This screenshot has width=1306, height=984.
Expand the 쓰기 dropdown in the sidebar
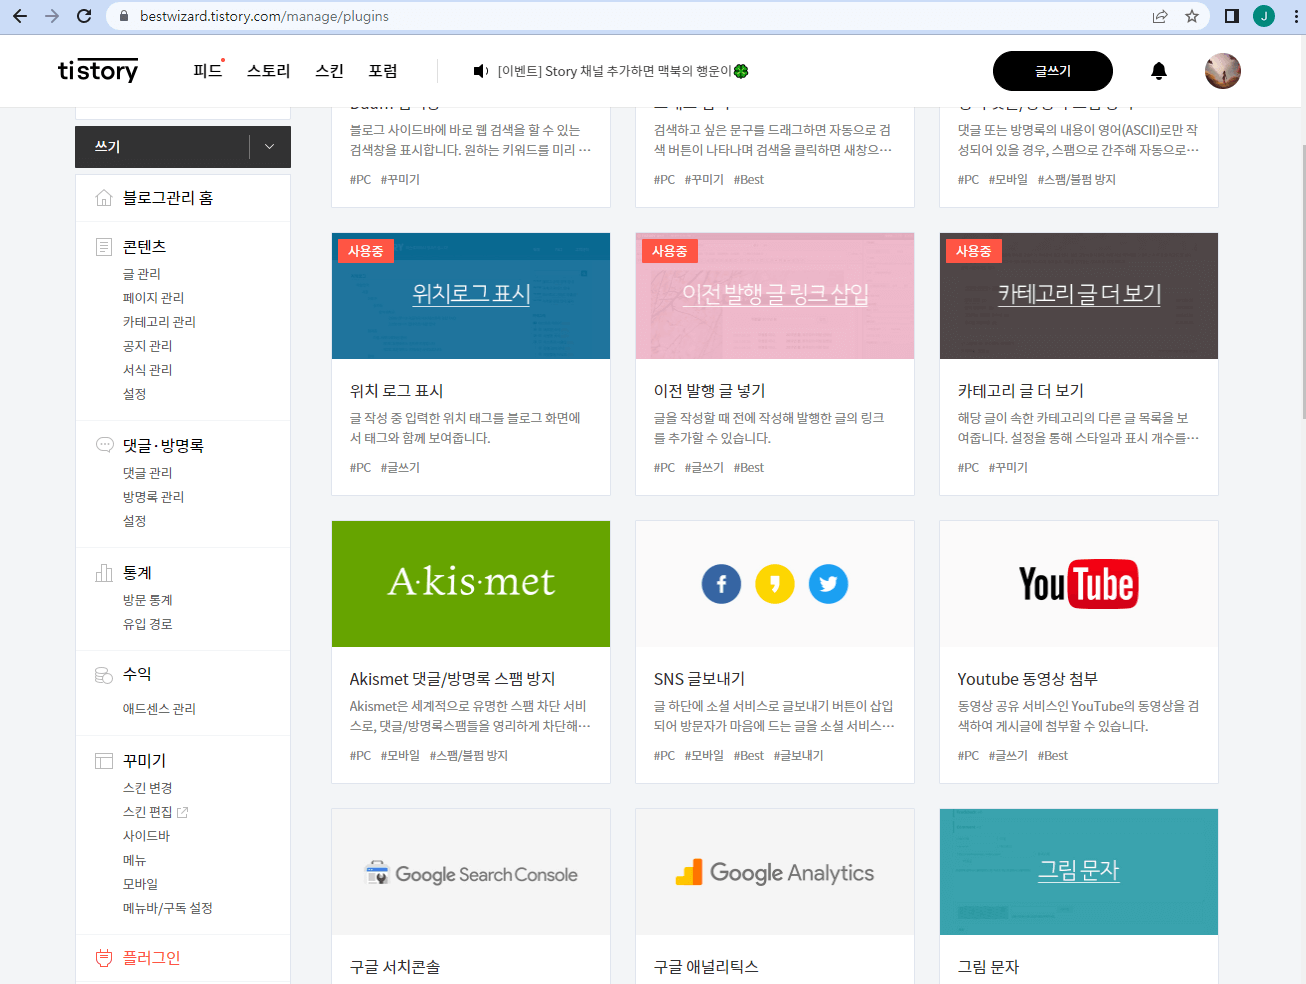click(268, 146)
